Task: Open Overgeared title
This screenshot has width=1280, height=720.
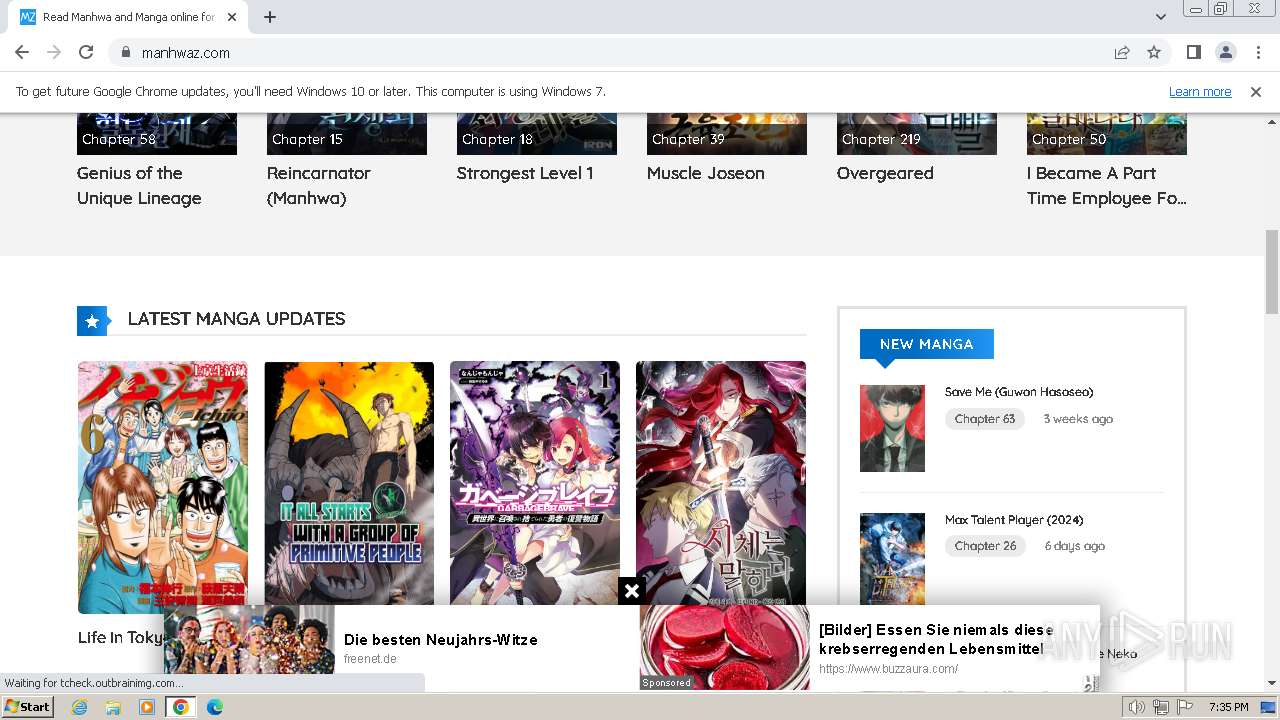Action: tap(885, 173)
